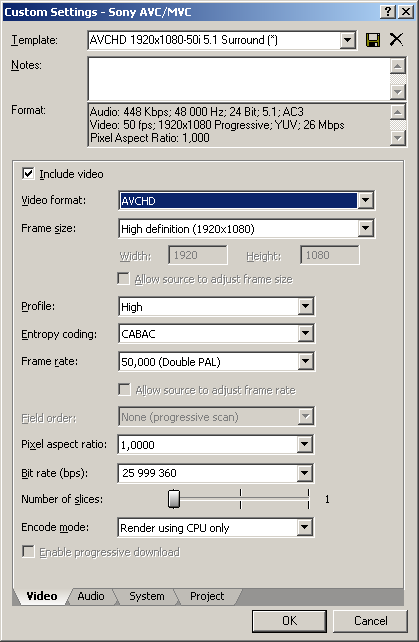This screenshot has height=642, width=419.
Task: Open the Frame size dropdown
Action: point(365,228)
